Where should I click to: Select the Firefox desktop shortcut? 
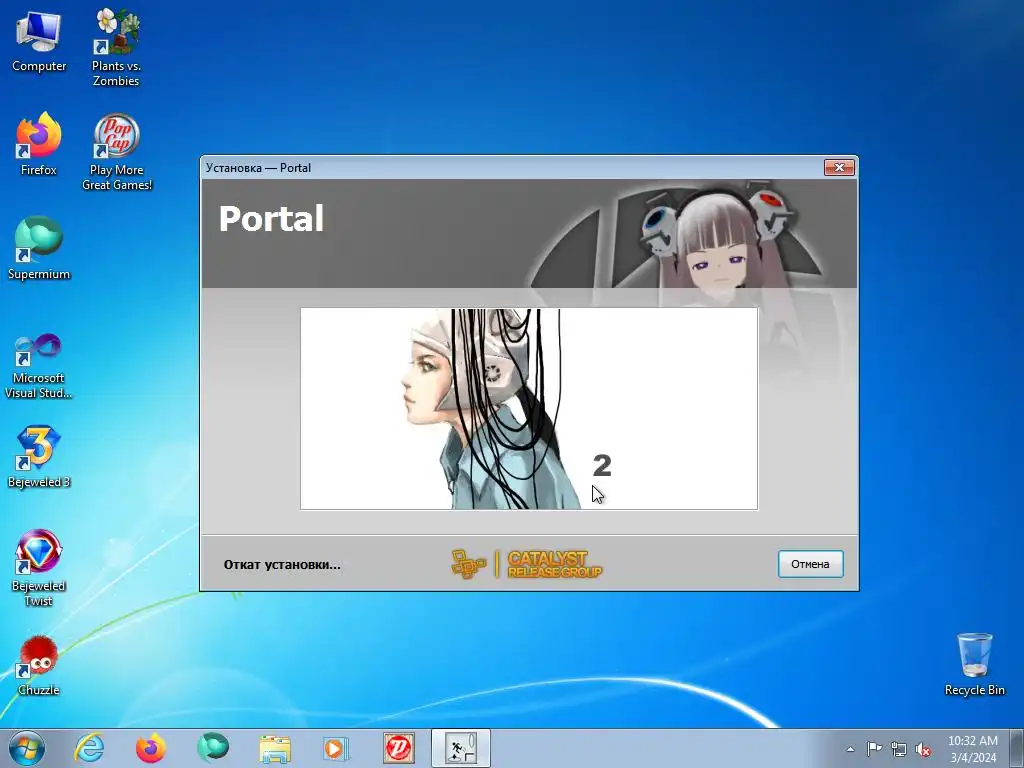(x=39, y=145)
